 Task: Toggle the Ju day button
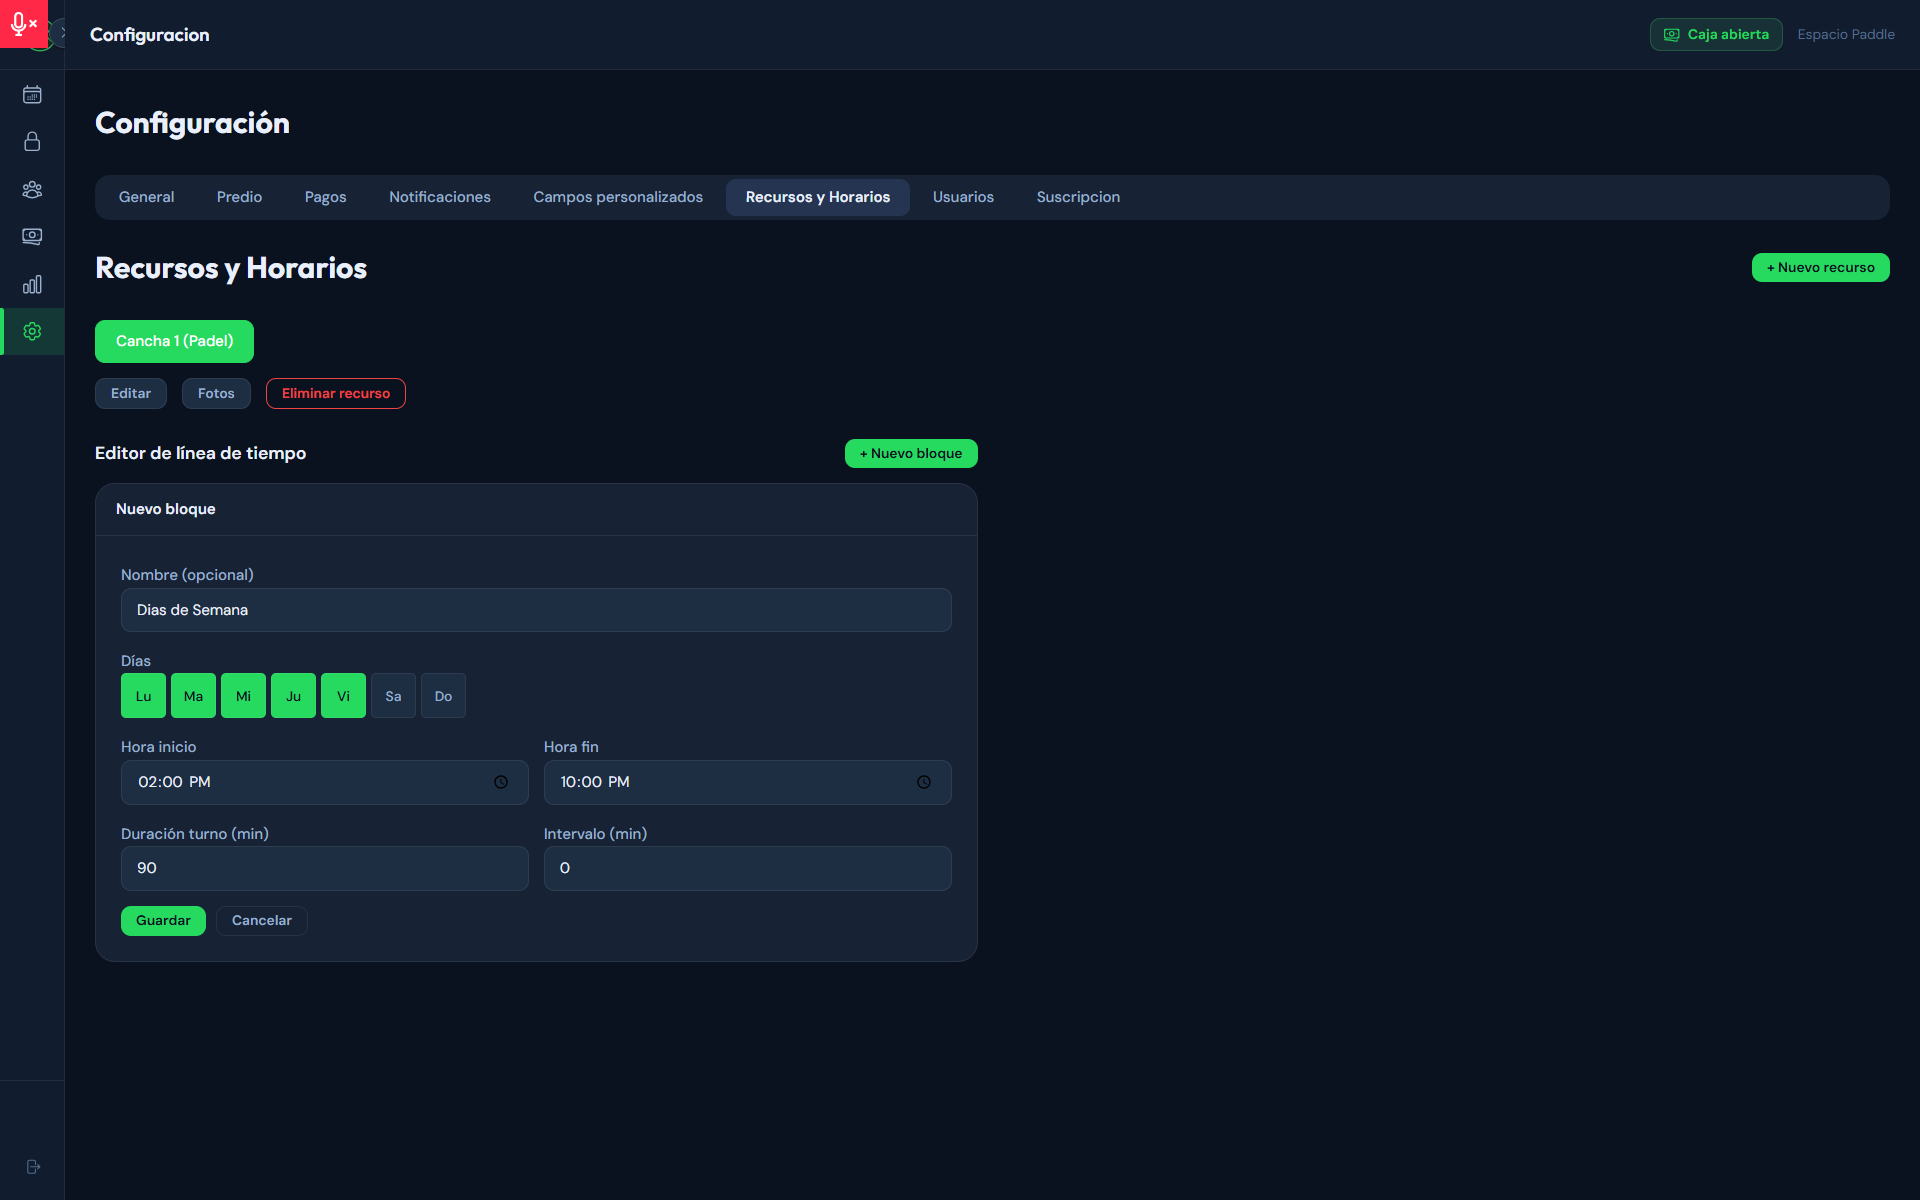pyautogui.click(x=293, y=696)
